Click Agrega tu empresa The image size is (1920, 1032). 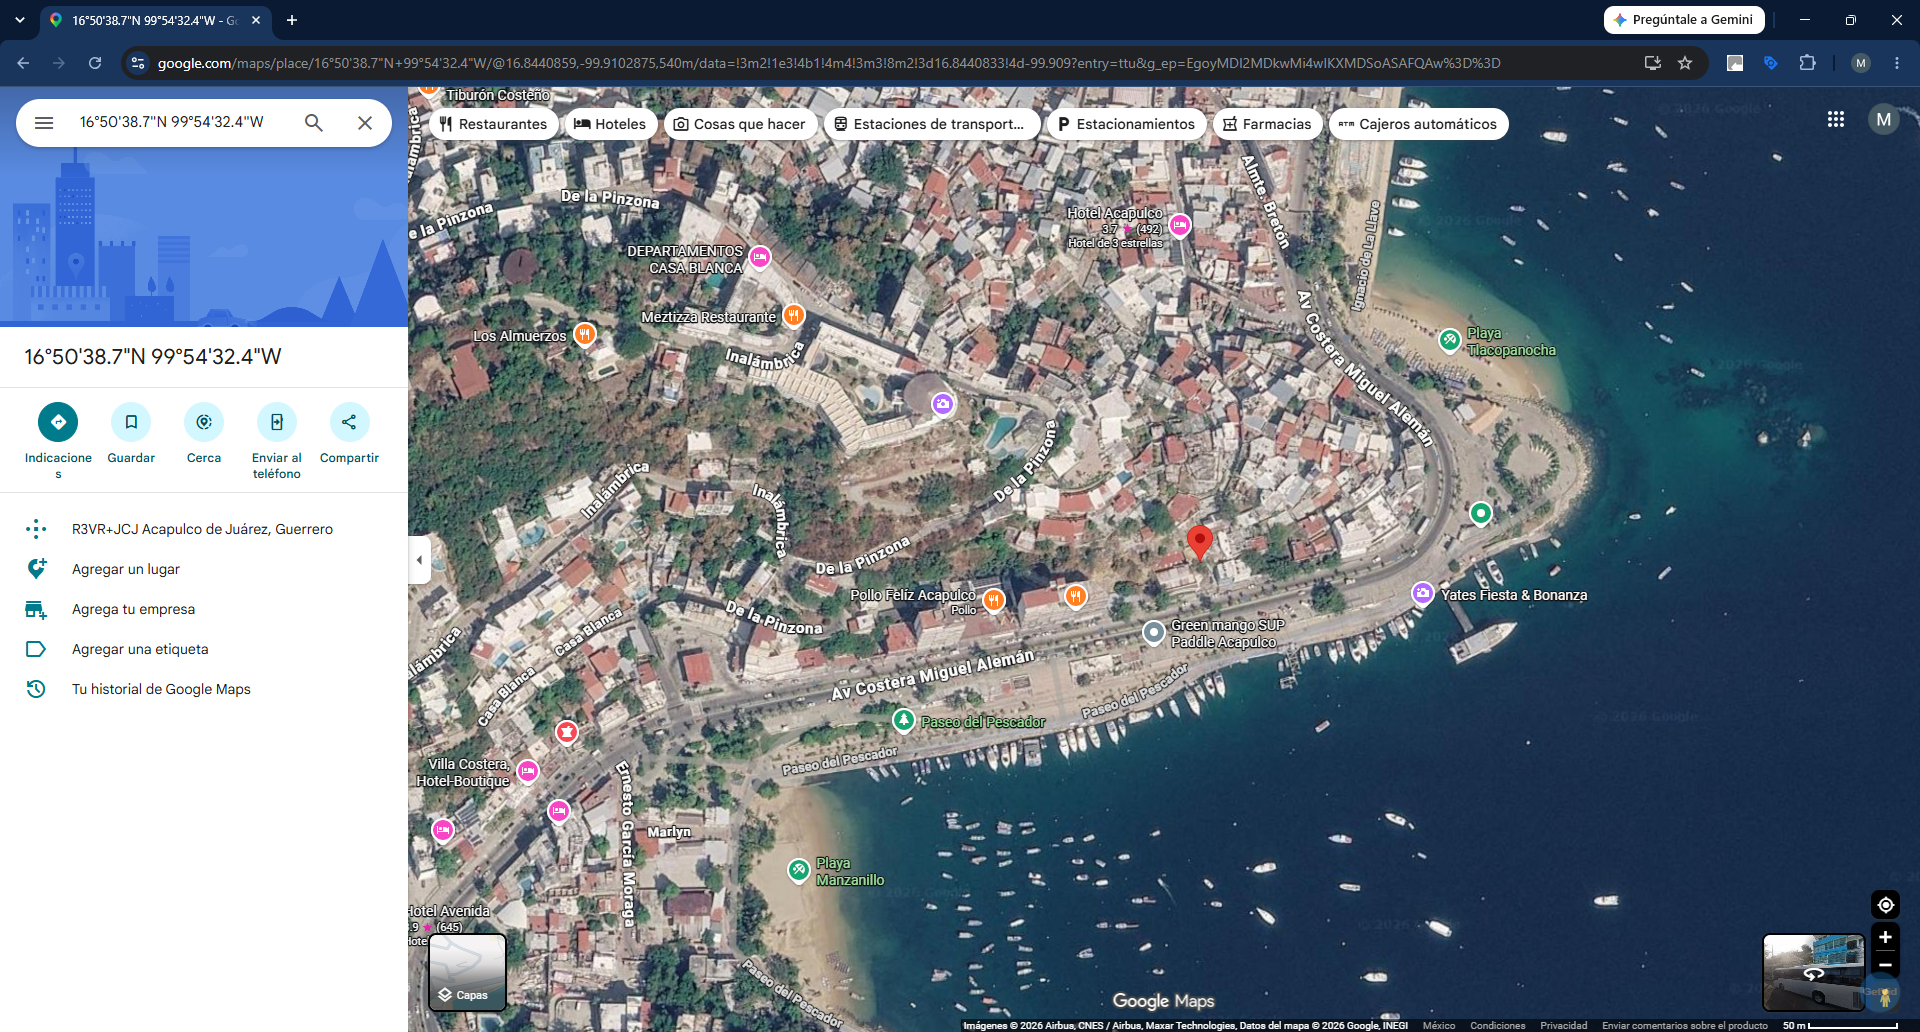(x=204, y=609)
